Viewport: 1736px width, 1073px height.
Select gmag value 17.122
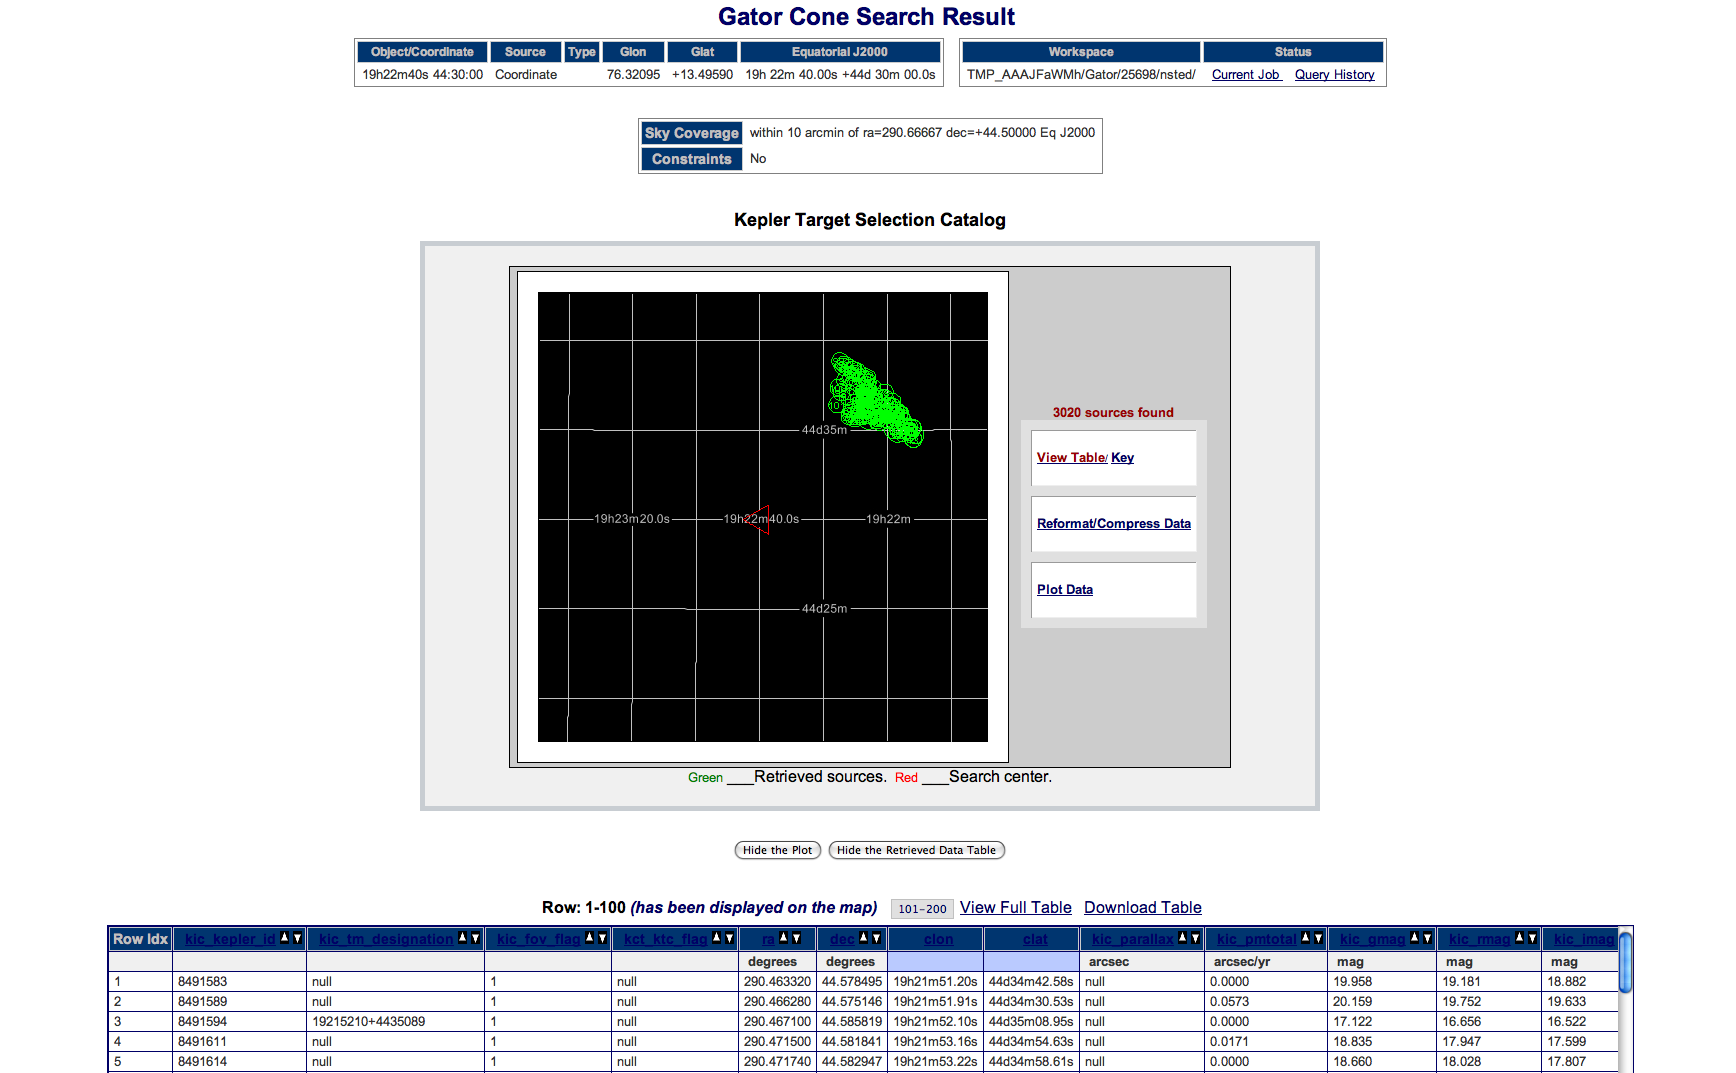pyautogui.click(x=1352, y=1022)
